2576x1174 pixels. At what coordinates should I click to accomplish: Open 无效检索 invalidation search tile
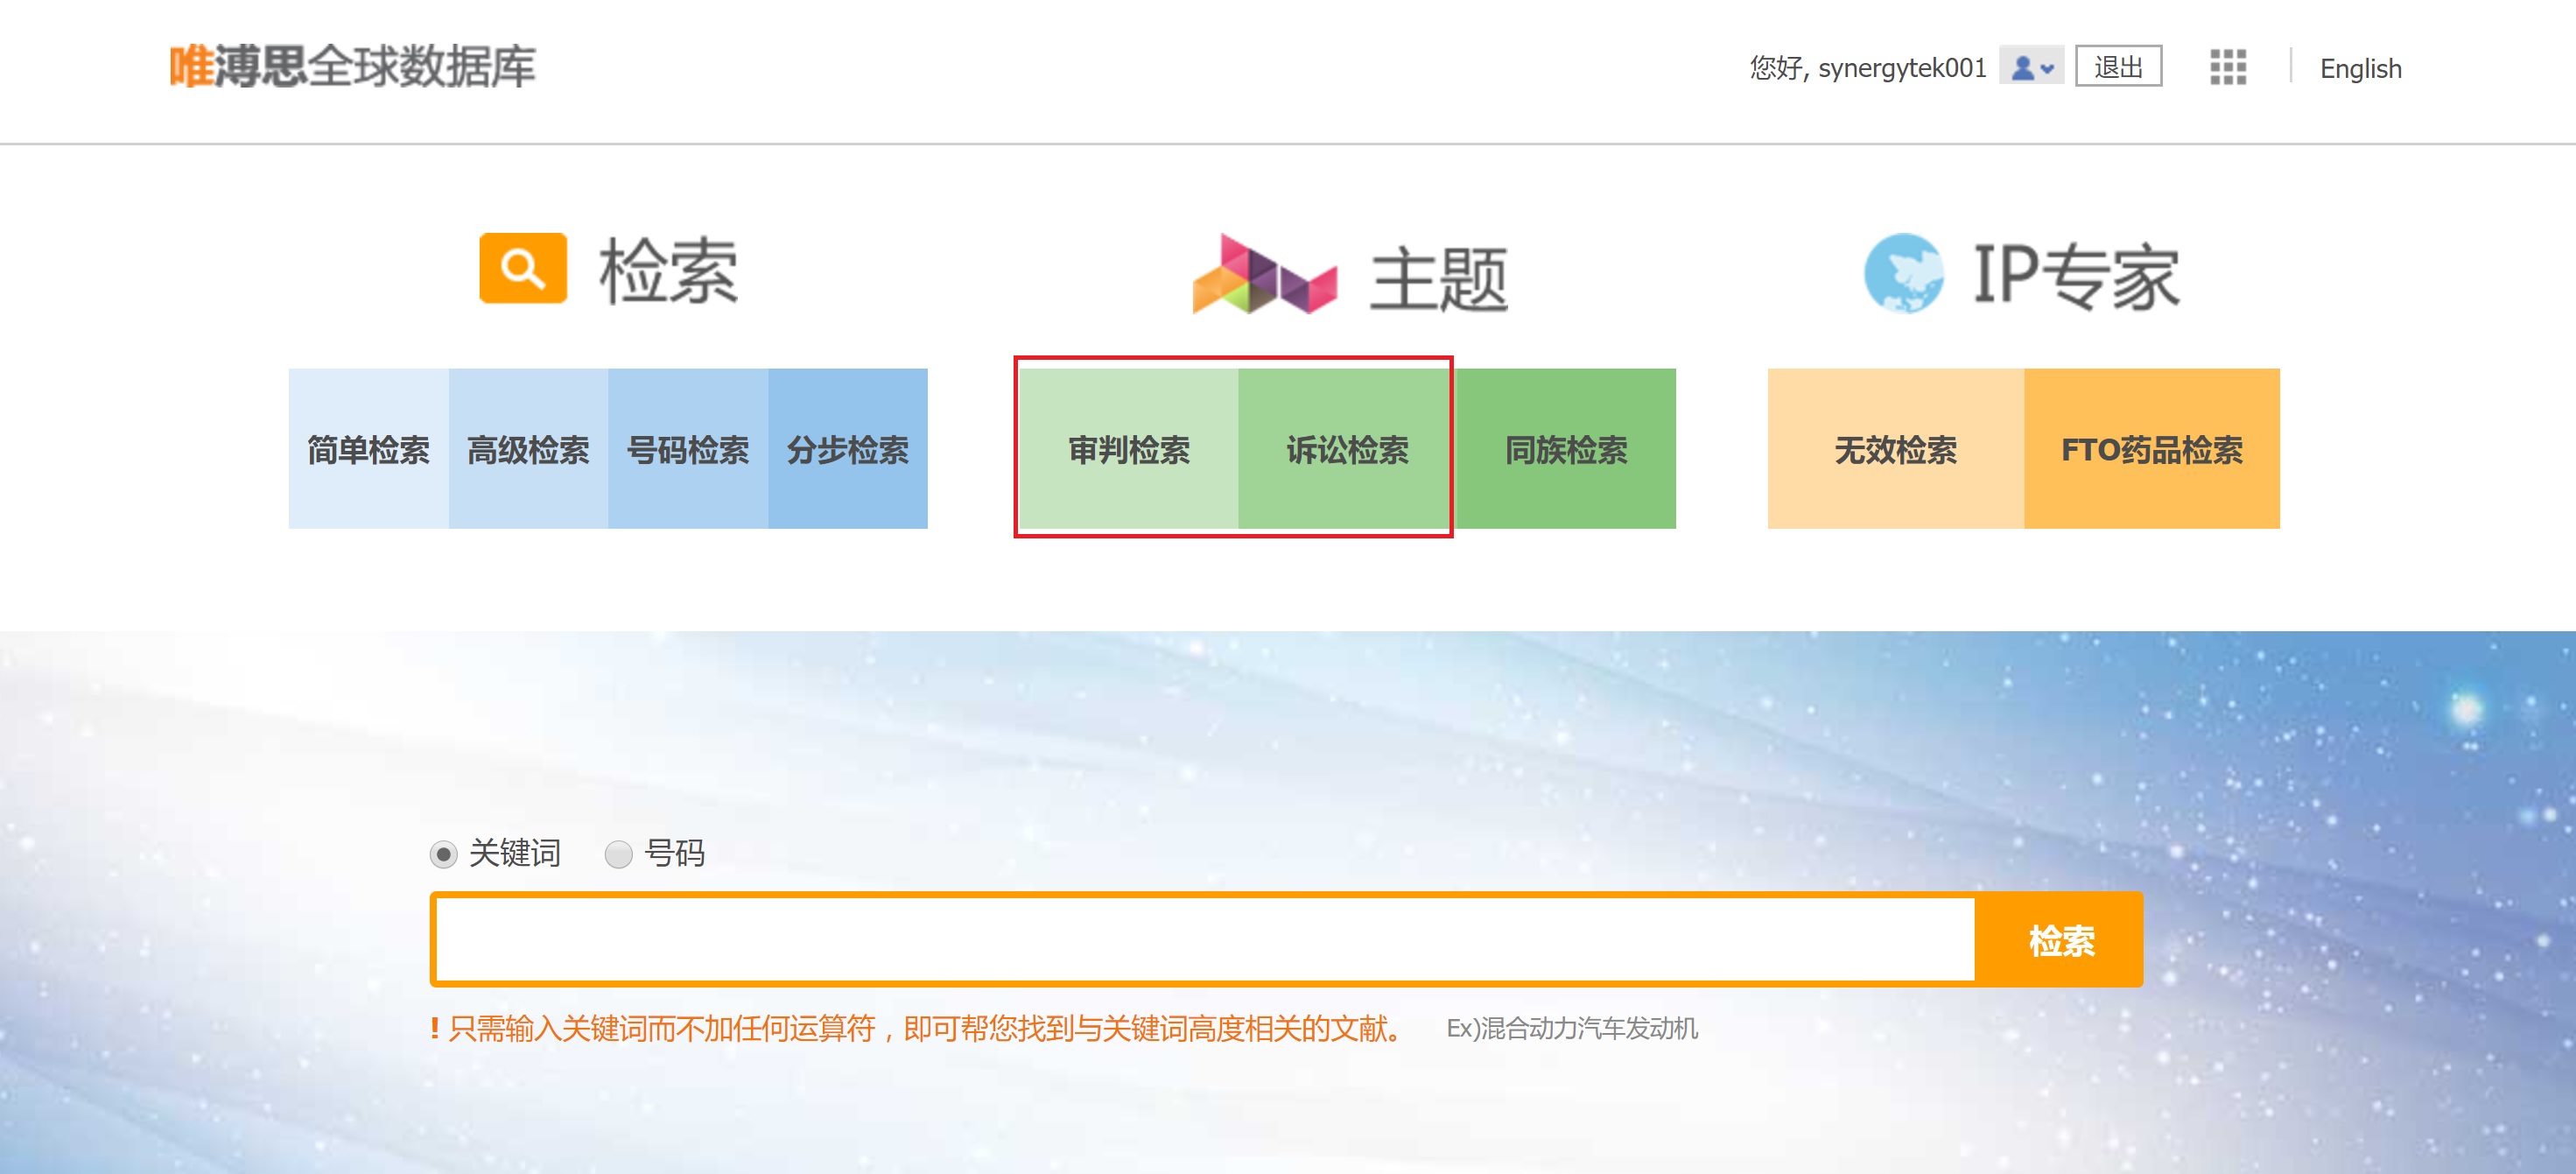(x=1895, y=449)
